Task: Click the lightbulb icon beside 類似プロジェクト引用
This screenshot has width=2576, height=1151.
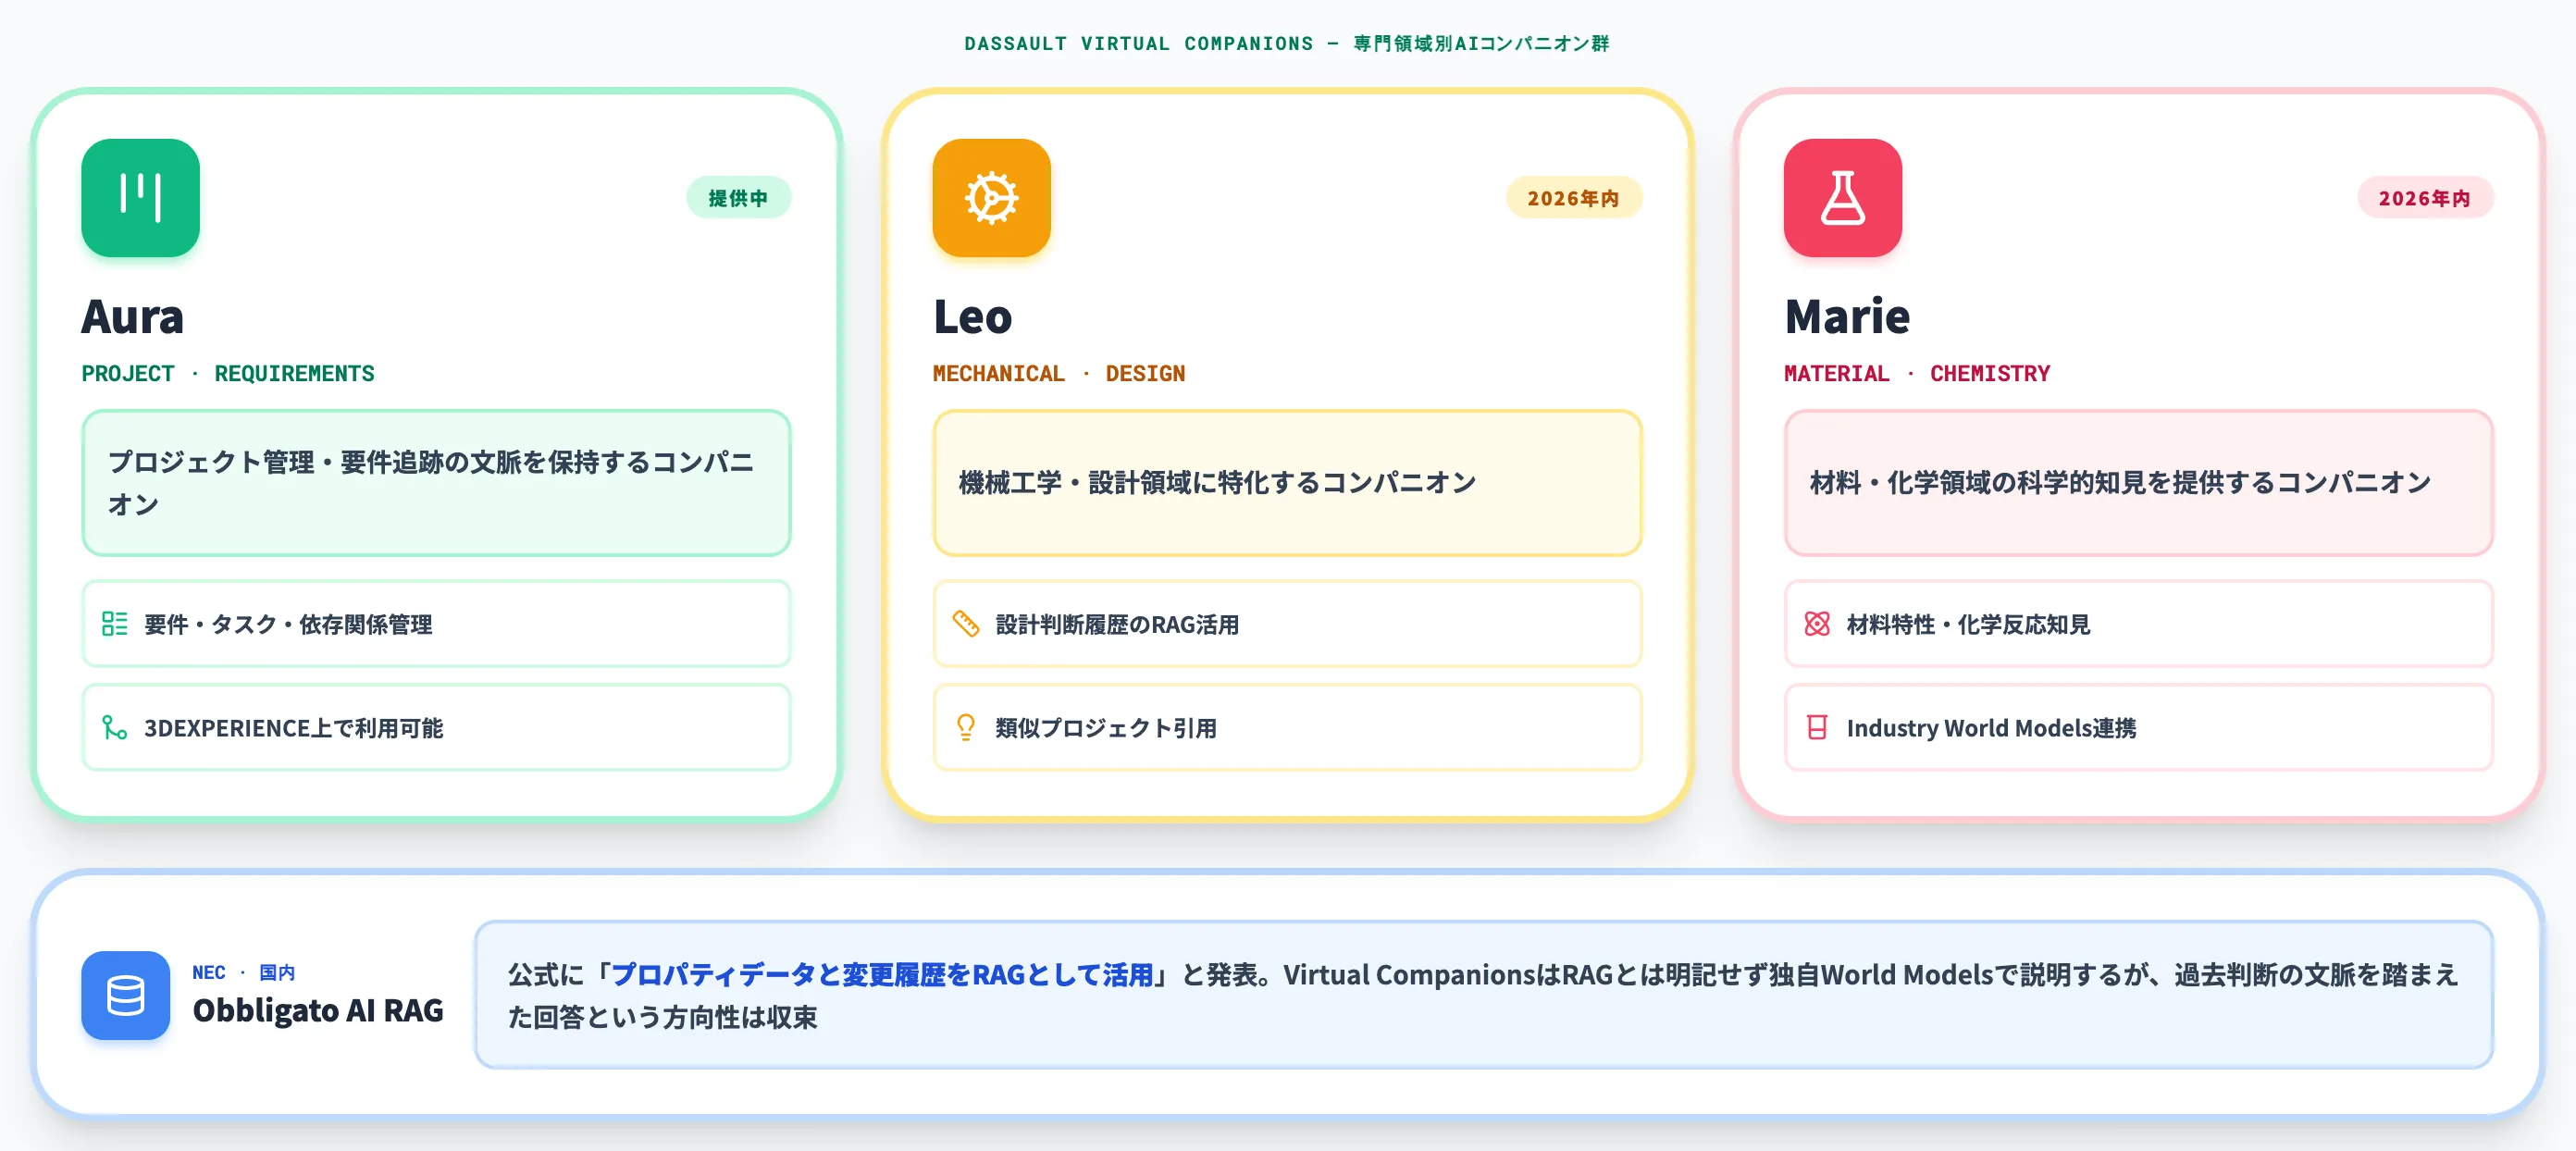Action: tap(965, 727)
